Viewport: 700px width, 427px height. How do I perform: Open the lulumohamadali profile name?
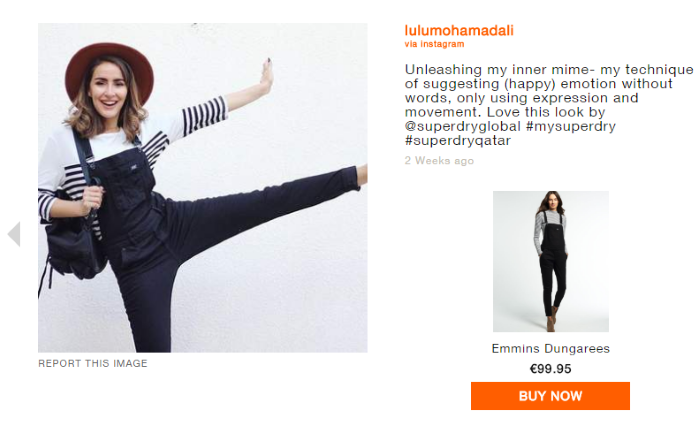[x=459, y=30]
